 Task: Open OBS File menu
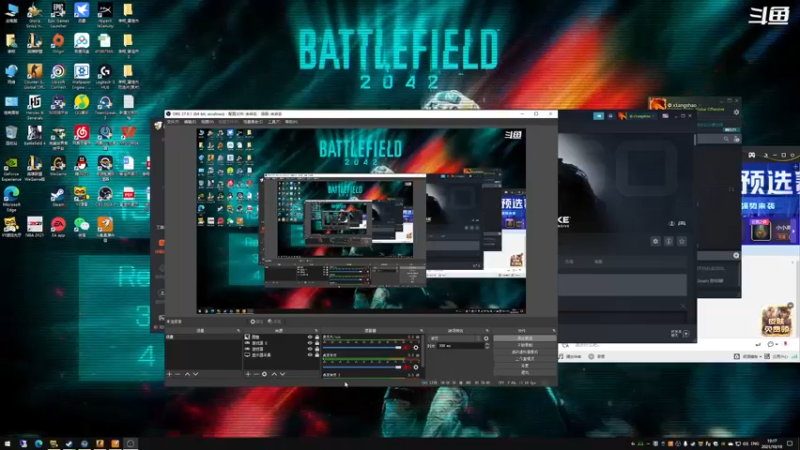pos(173,122)
